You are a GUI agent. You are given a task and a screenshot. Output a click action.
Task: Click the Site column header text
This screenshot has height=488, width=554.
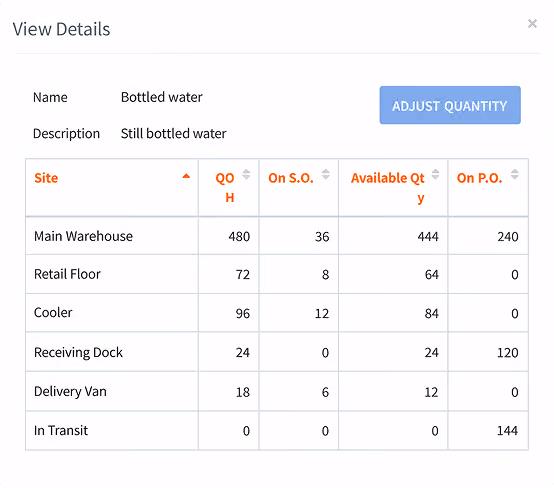point(46,178)
